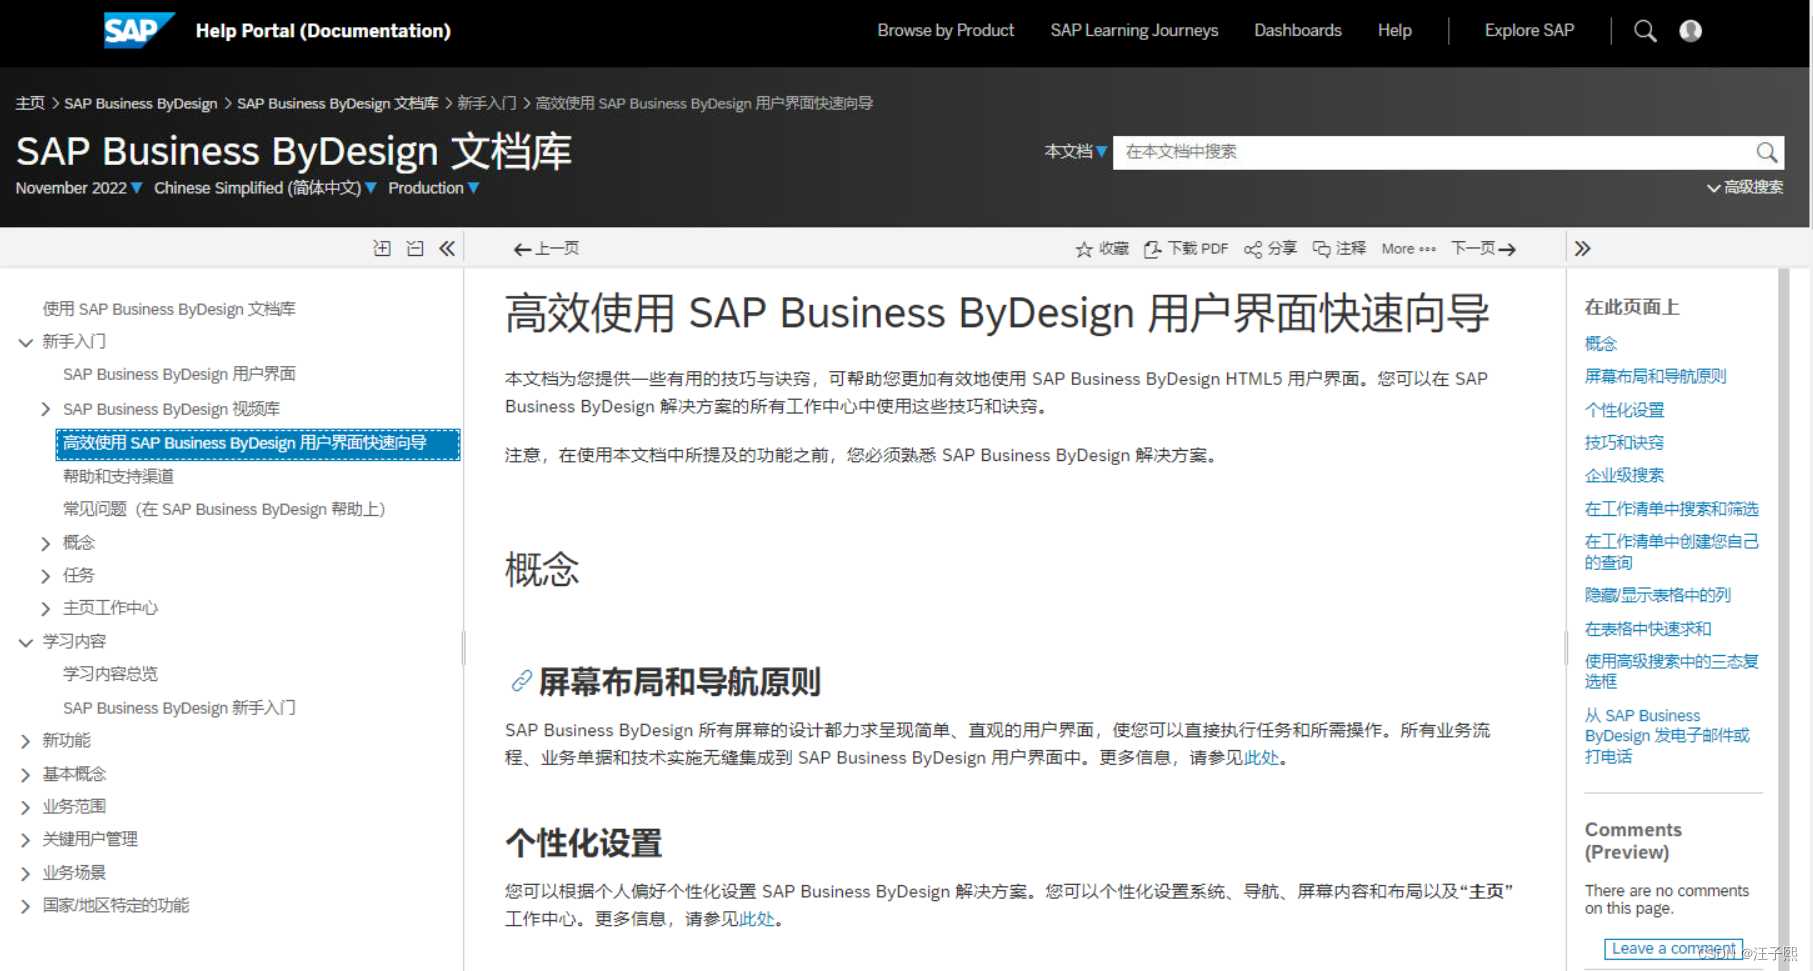
Task: Expand the 任务 tree node
Action: (46, 576)
